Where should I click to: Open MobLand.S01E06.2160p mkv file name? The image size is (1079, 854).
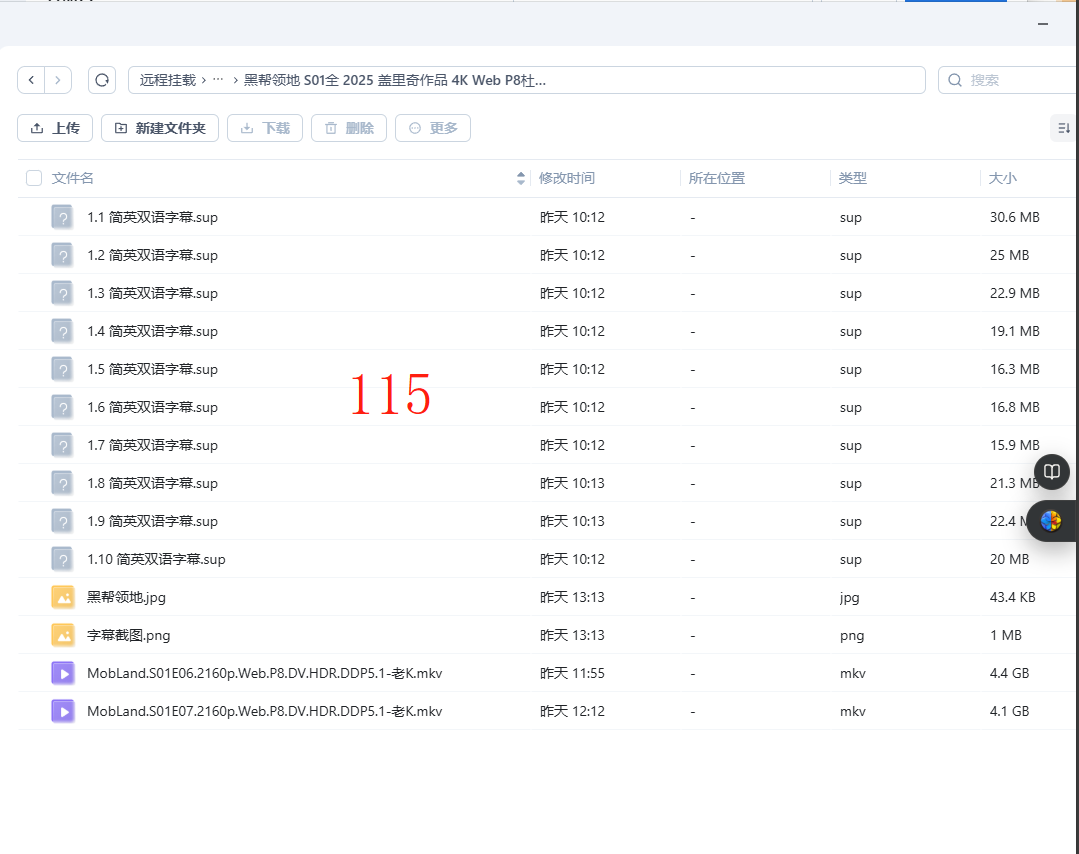[264, 673]
